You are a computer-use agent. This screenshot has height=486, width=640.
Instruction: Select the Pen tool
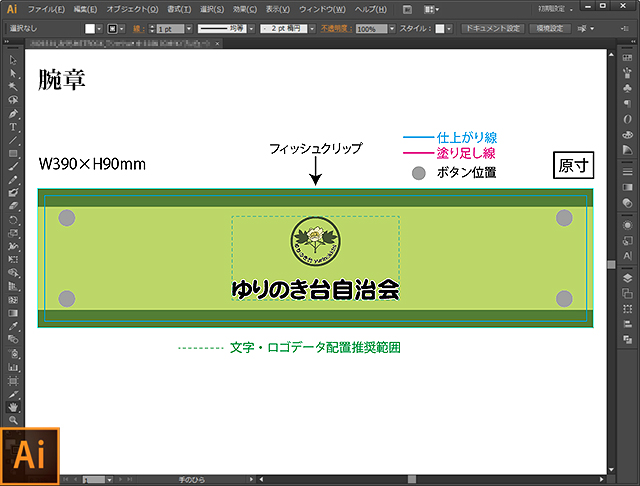pyautogui.click(x=13, y=113)
